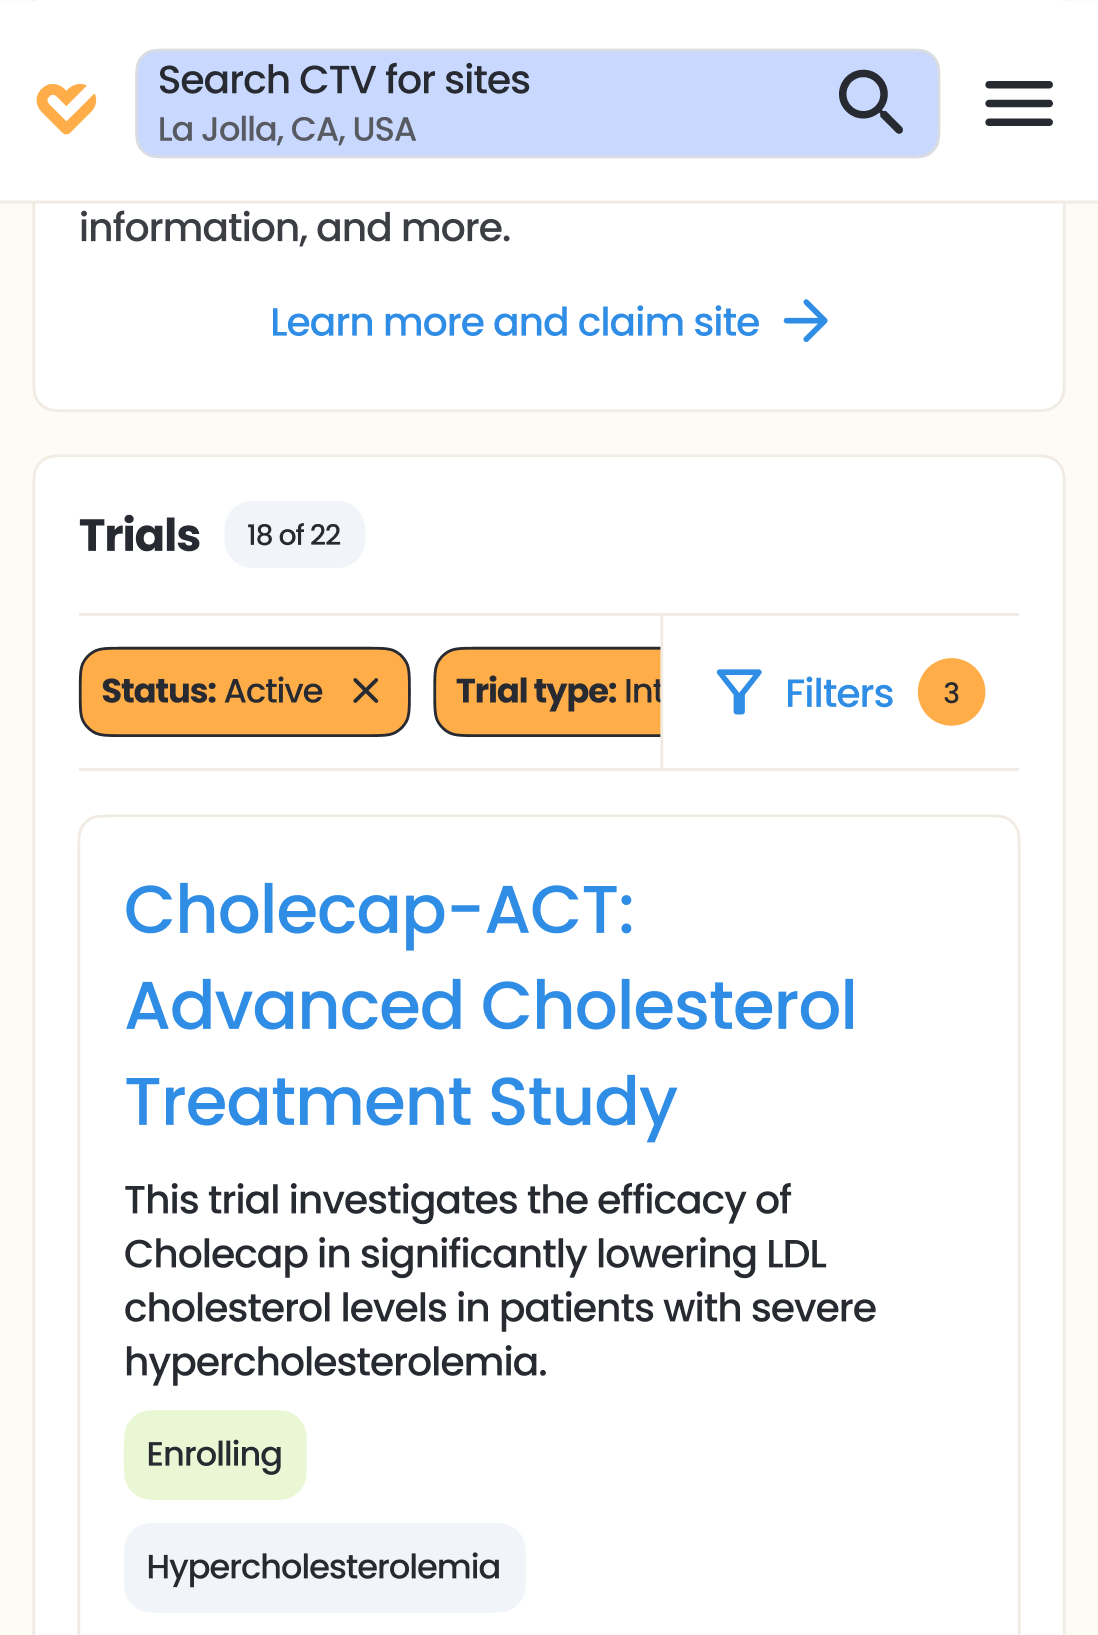Screen dimensions: 1098x1635
Task: Click the orange filter count badge 3
Action: [951, 692]
